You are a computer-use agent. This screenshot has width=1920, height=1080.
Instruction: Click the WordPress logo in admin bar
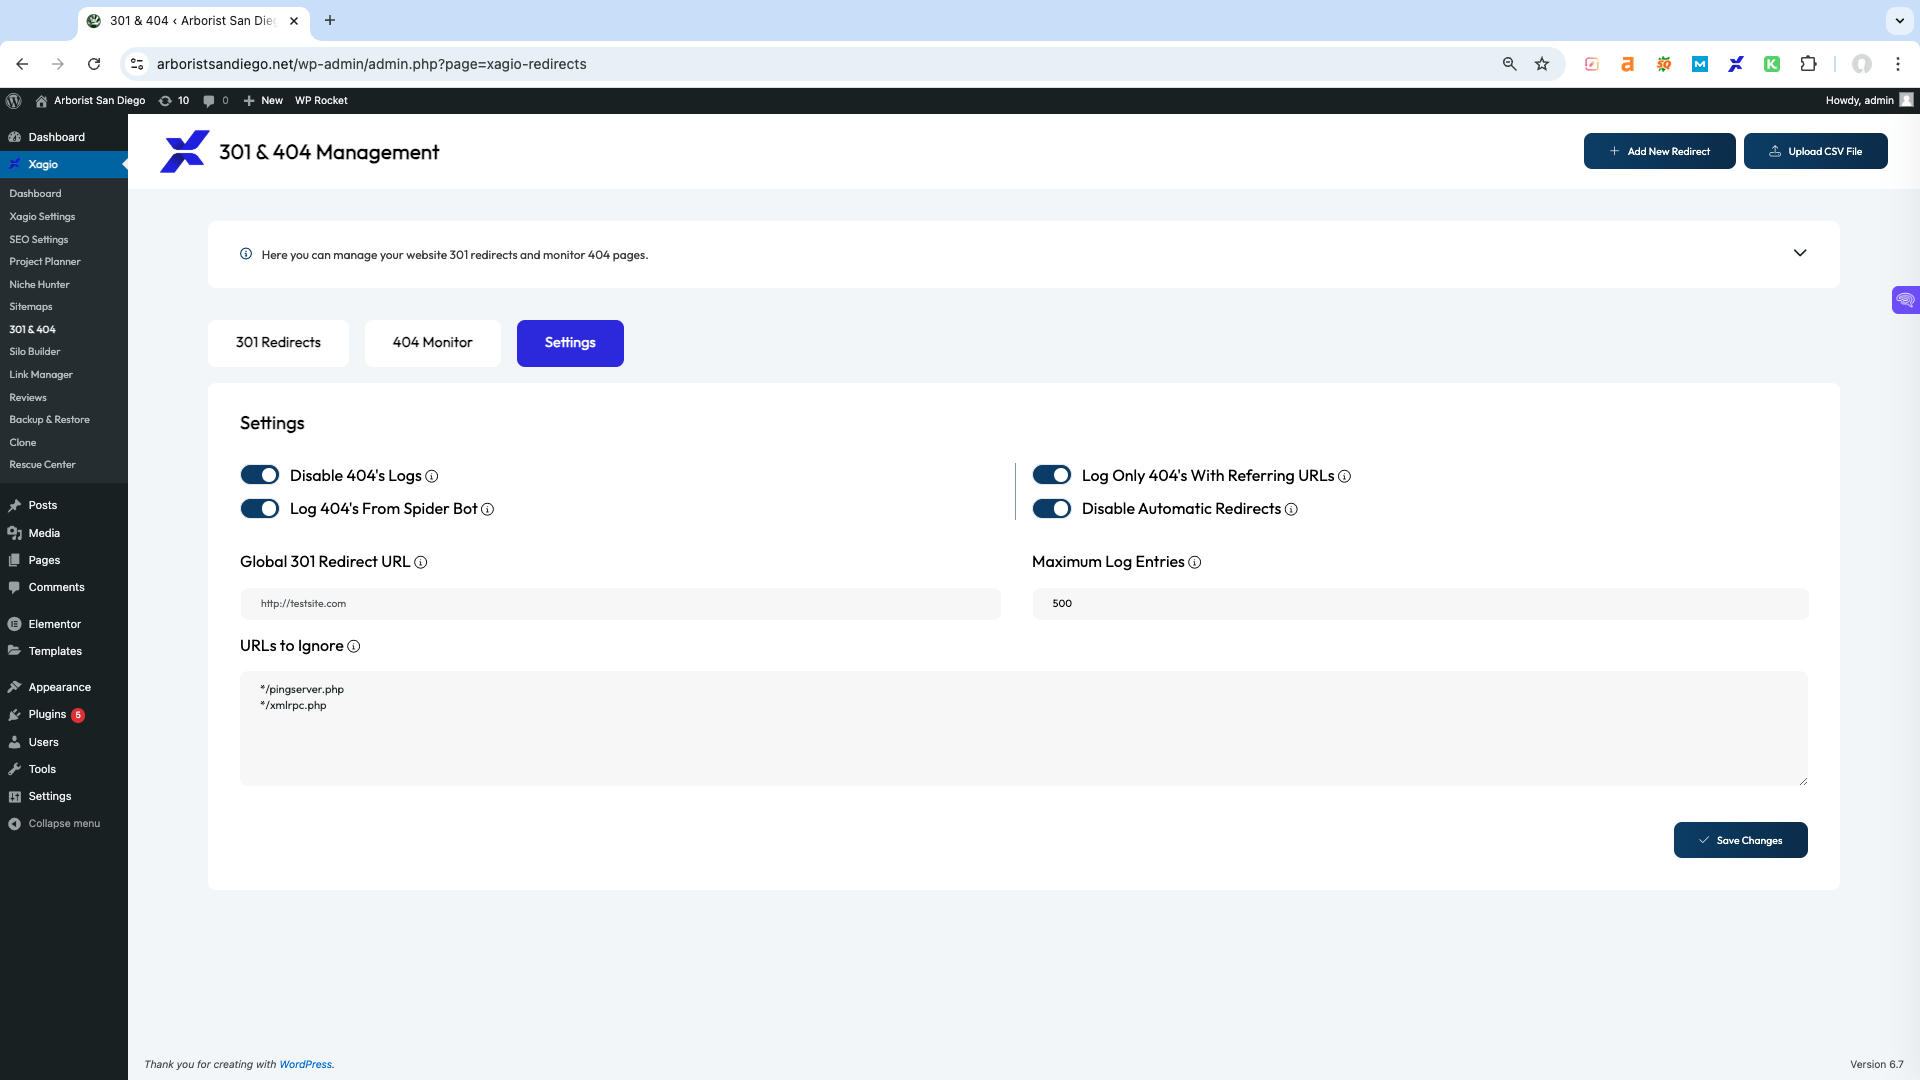click(x=14, y=101)
